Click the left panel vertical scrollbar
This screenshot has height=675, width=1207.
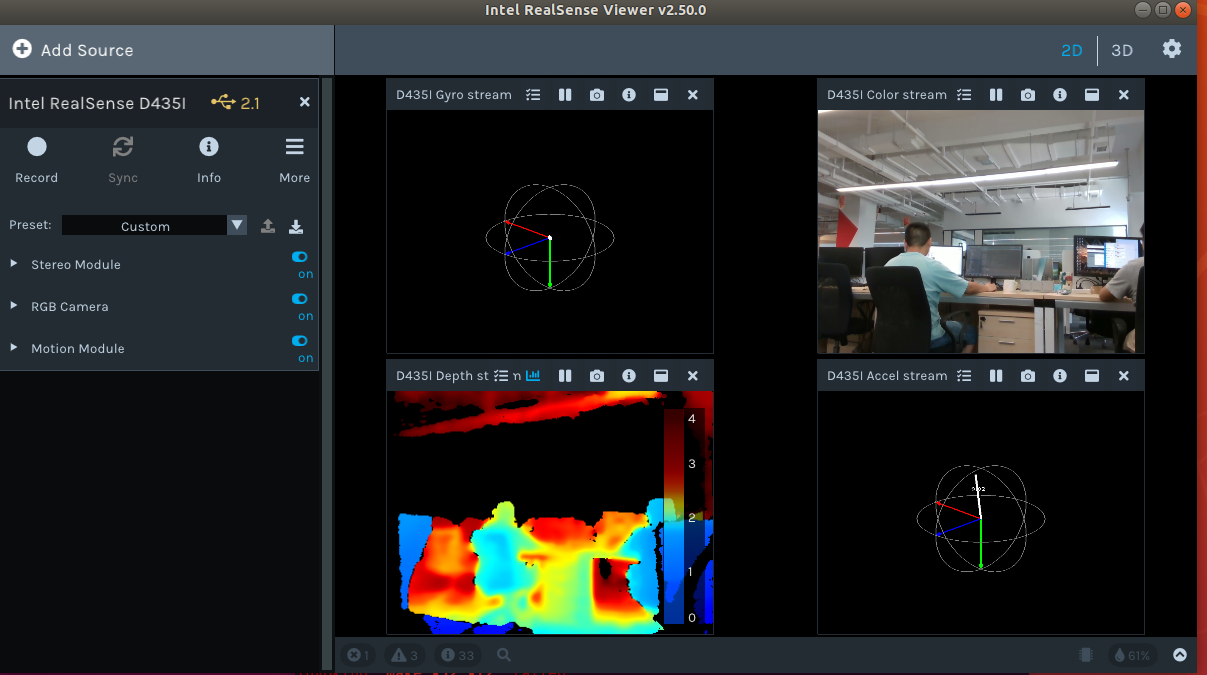coord(327,374)
